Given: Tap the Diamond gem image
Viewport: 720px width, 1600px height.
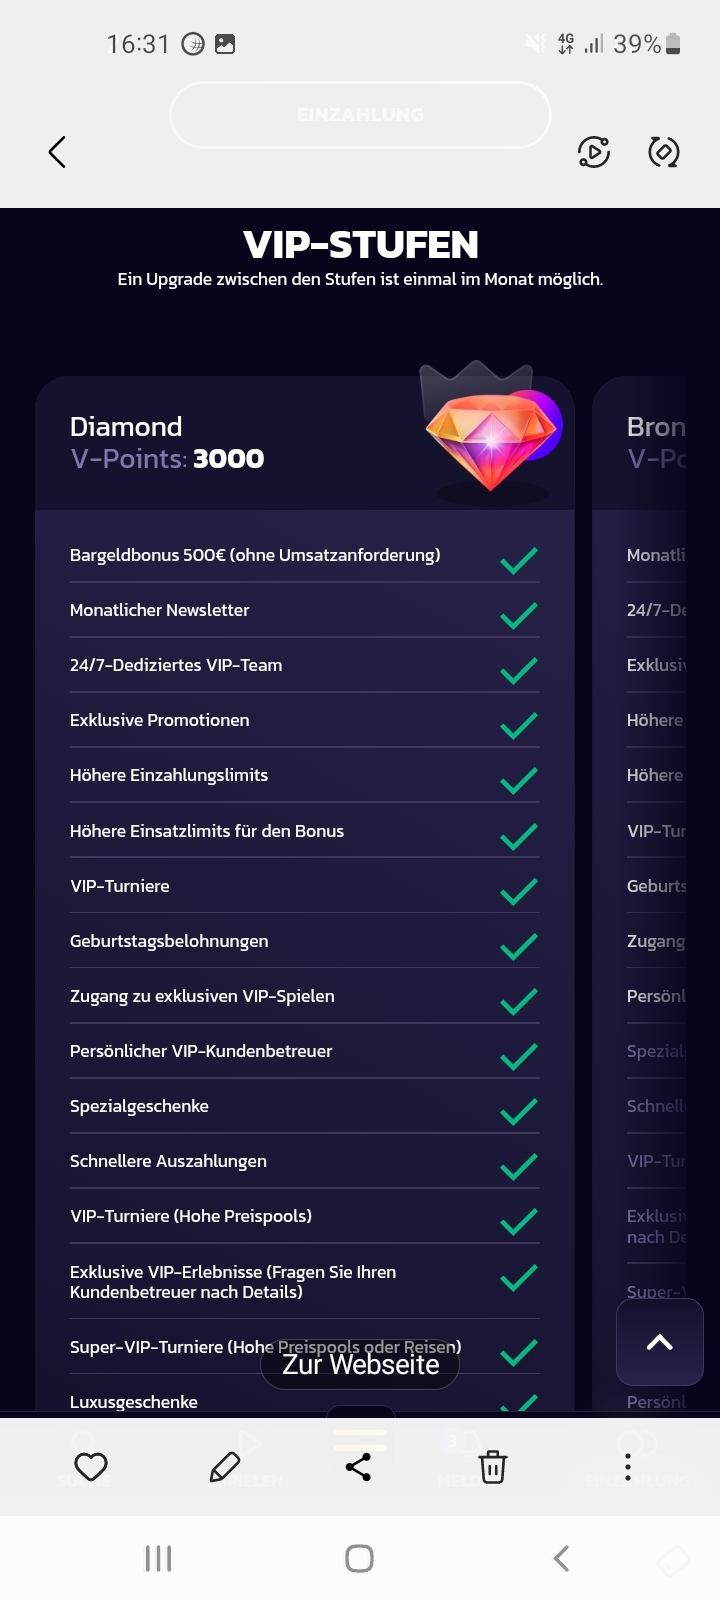Looking at the screenshot, I should (492, 435).
